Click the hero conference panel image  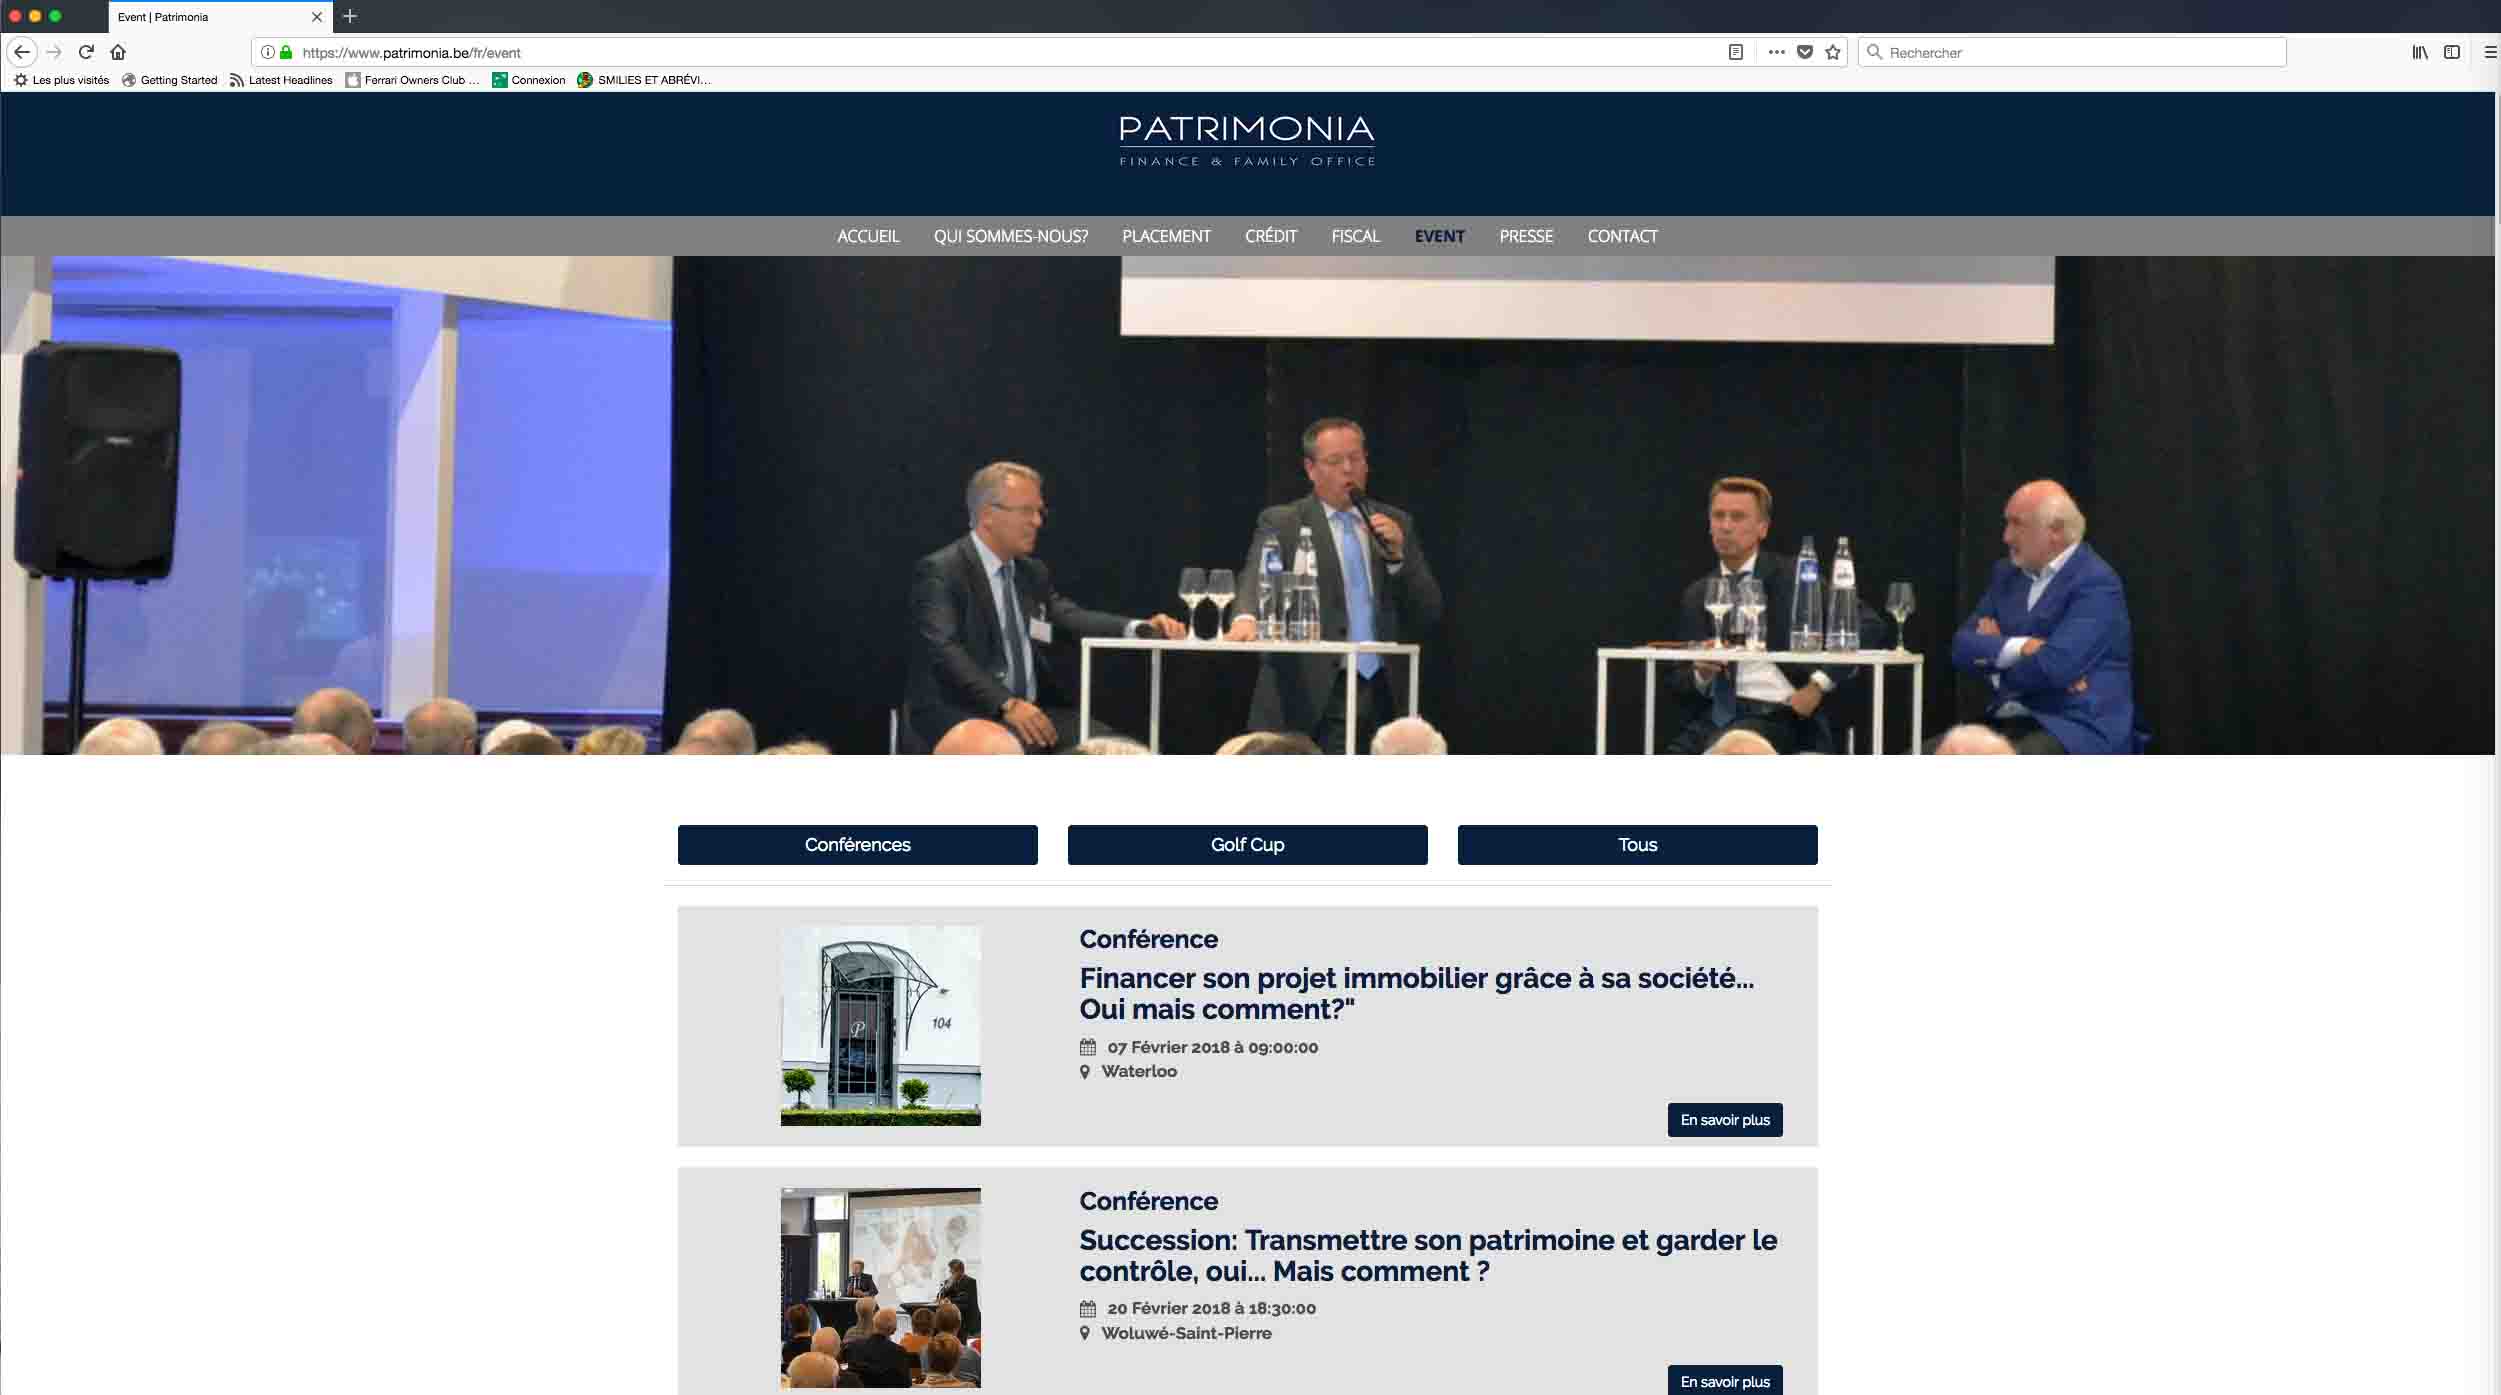point(1247,505)
